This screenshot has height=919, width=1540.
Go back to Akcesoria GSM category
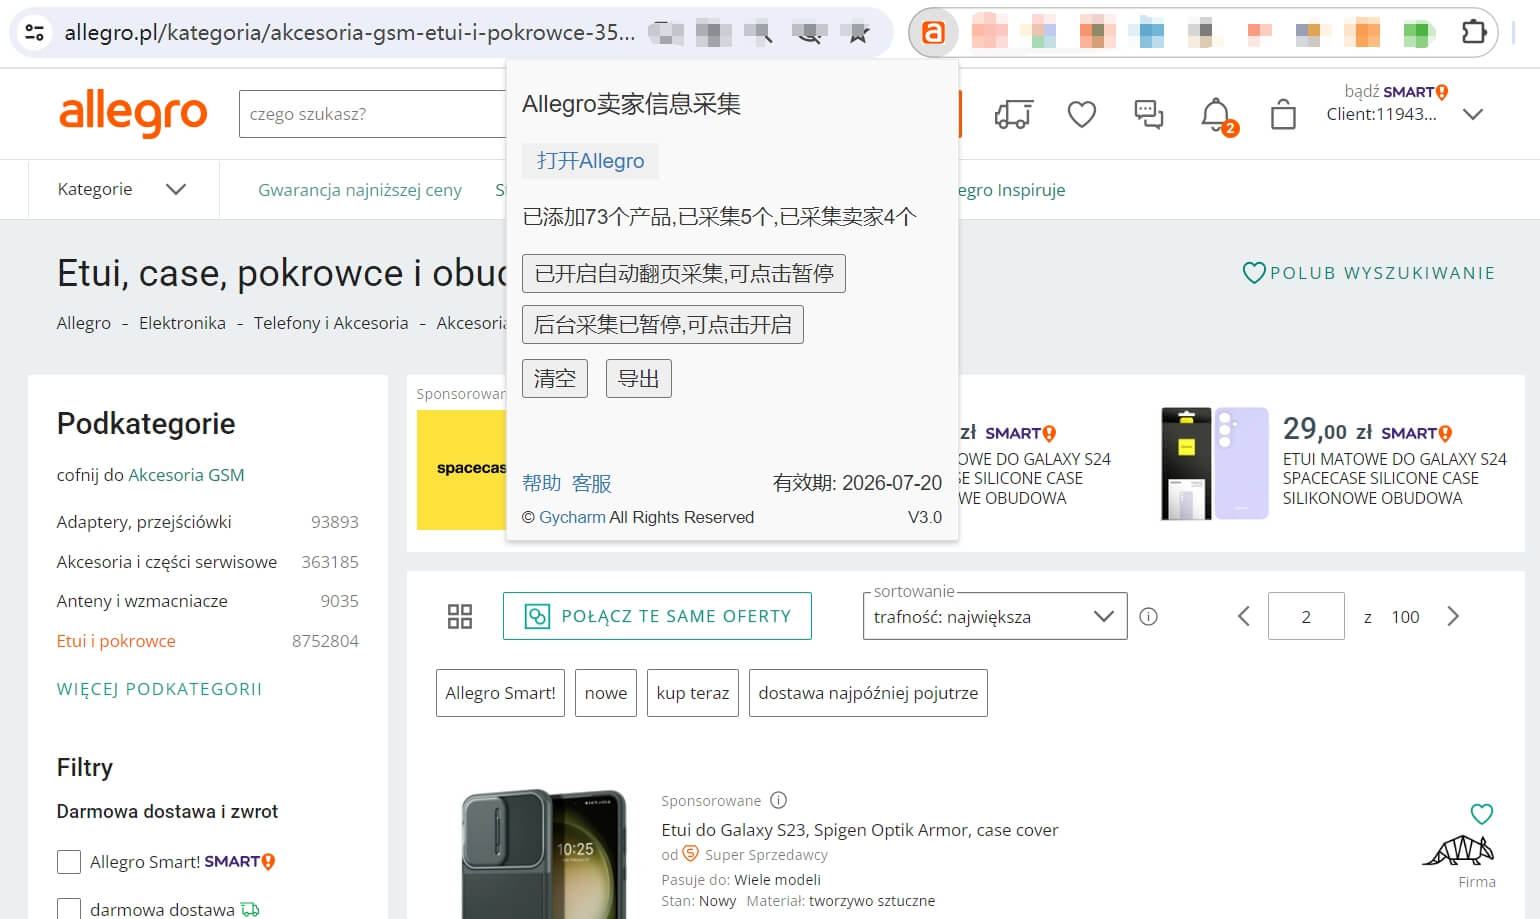pos(186,475)
